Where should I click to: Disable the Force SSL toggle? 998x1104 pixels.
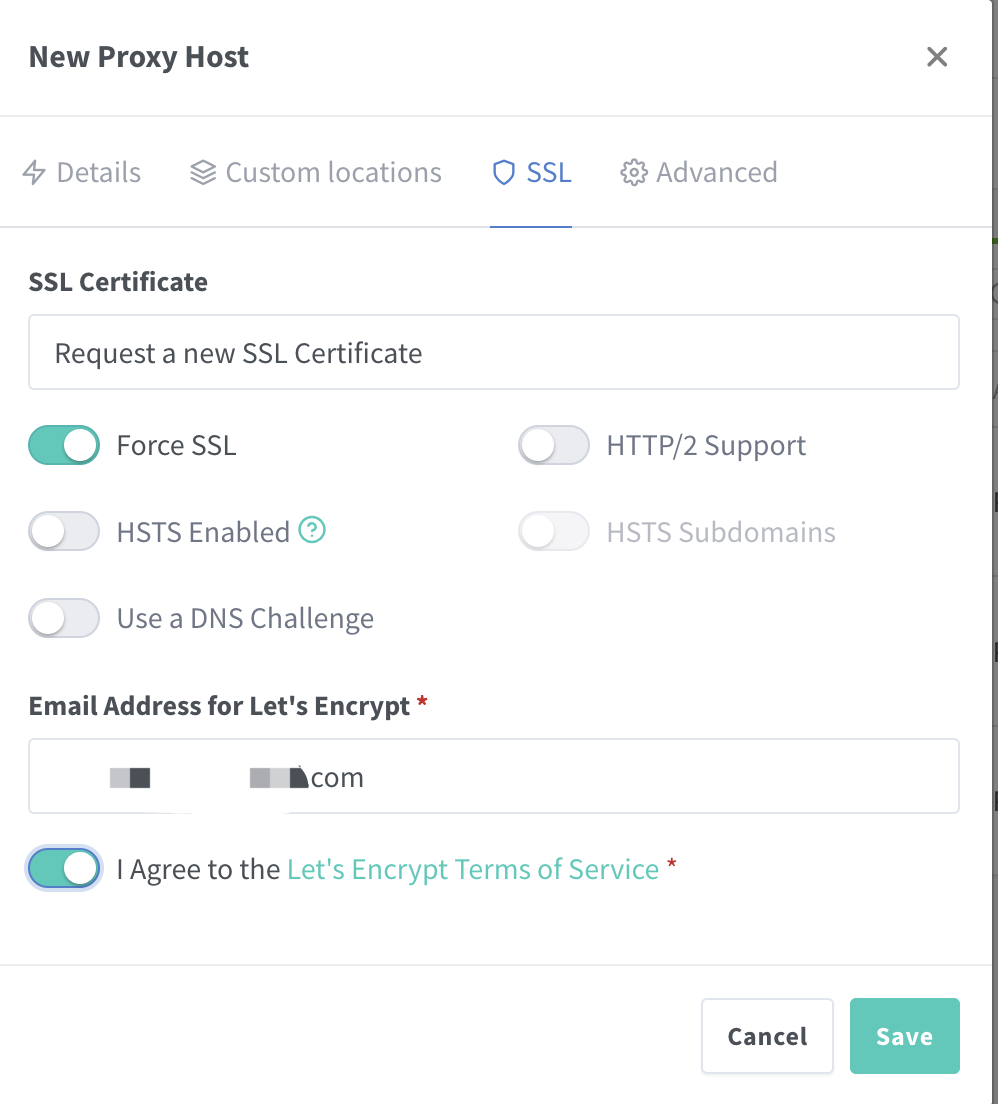[64, 445]
